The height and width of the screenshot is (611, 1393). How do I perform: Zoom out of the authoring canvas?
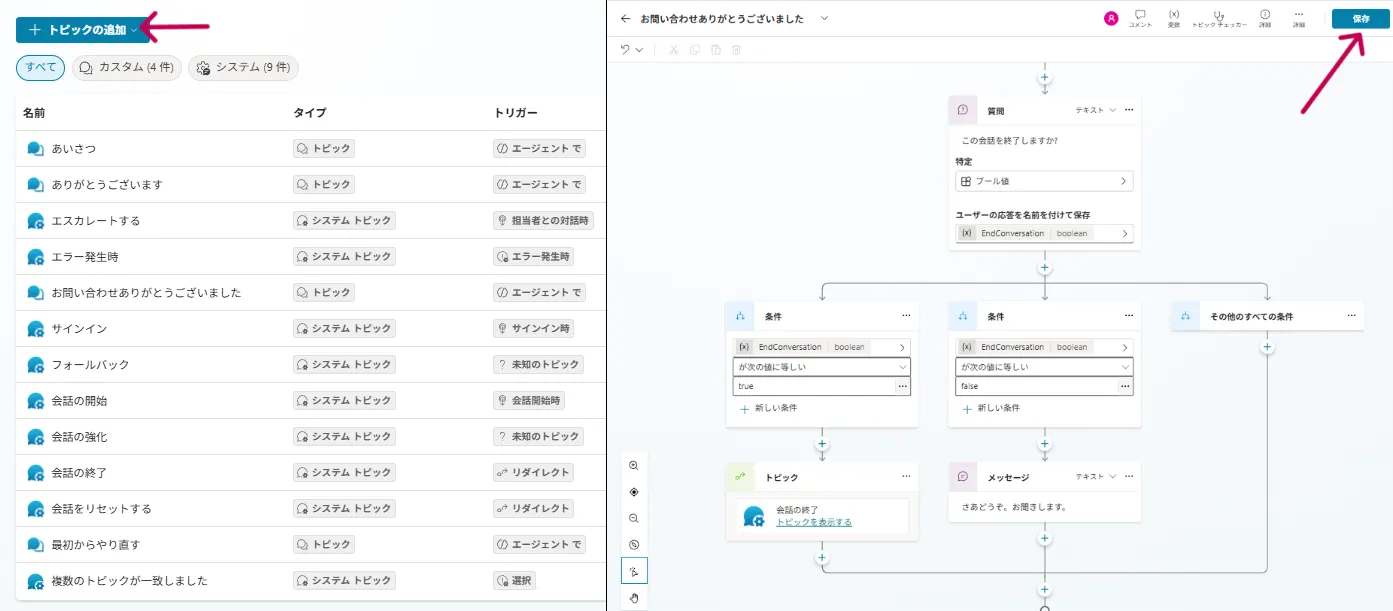point(634,518)
